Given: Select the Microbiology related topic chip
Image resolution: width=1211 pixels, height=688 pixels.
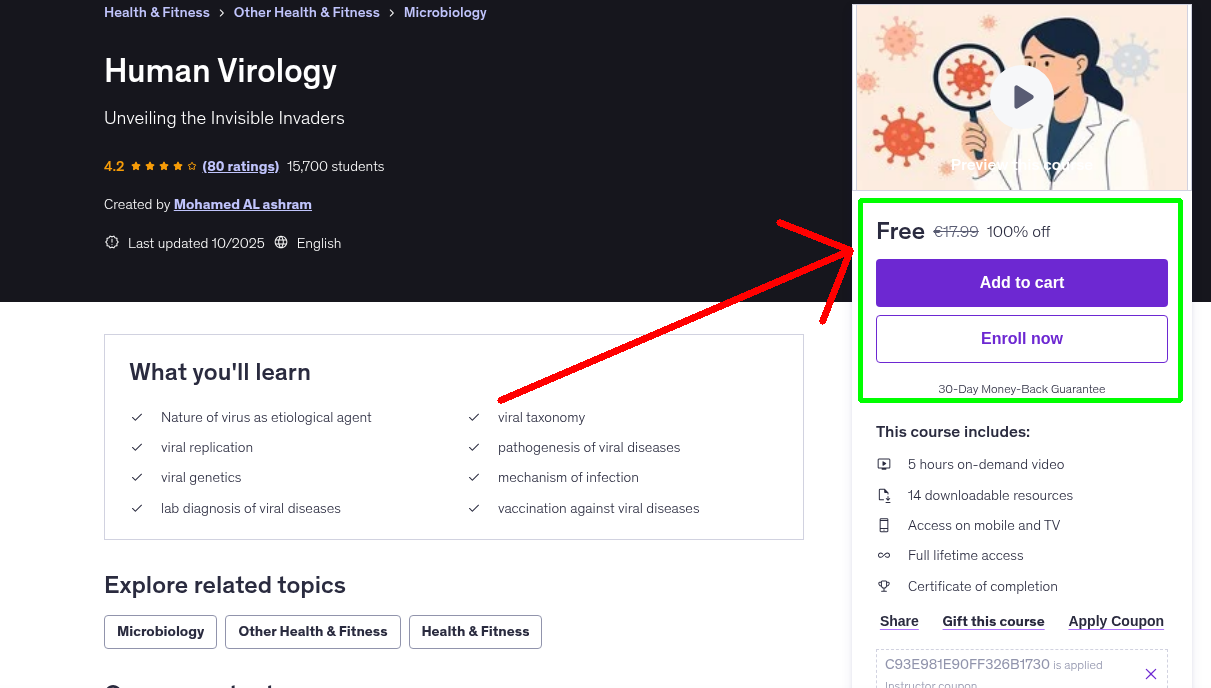Looking at the screenshot, I should [160, 632].
